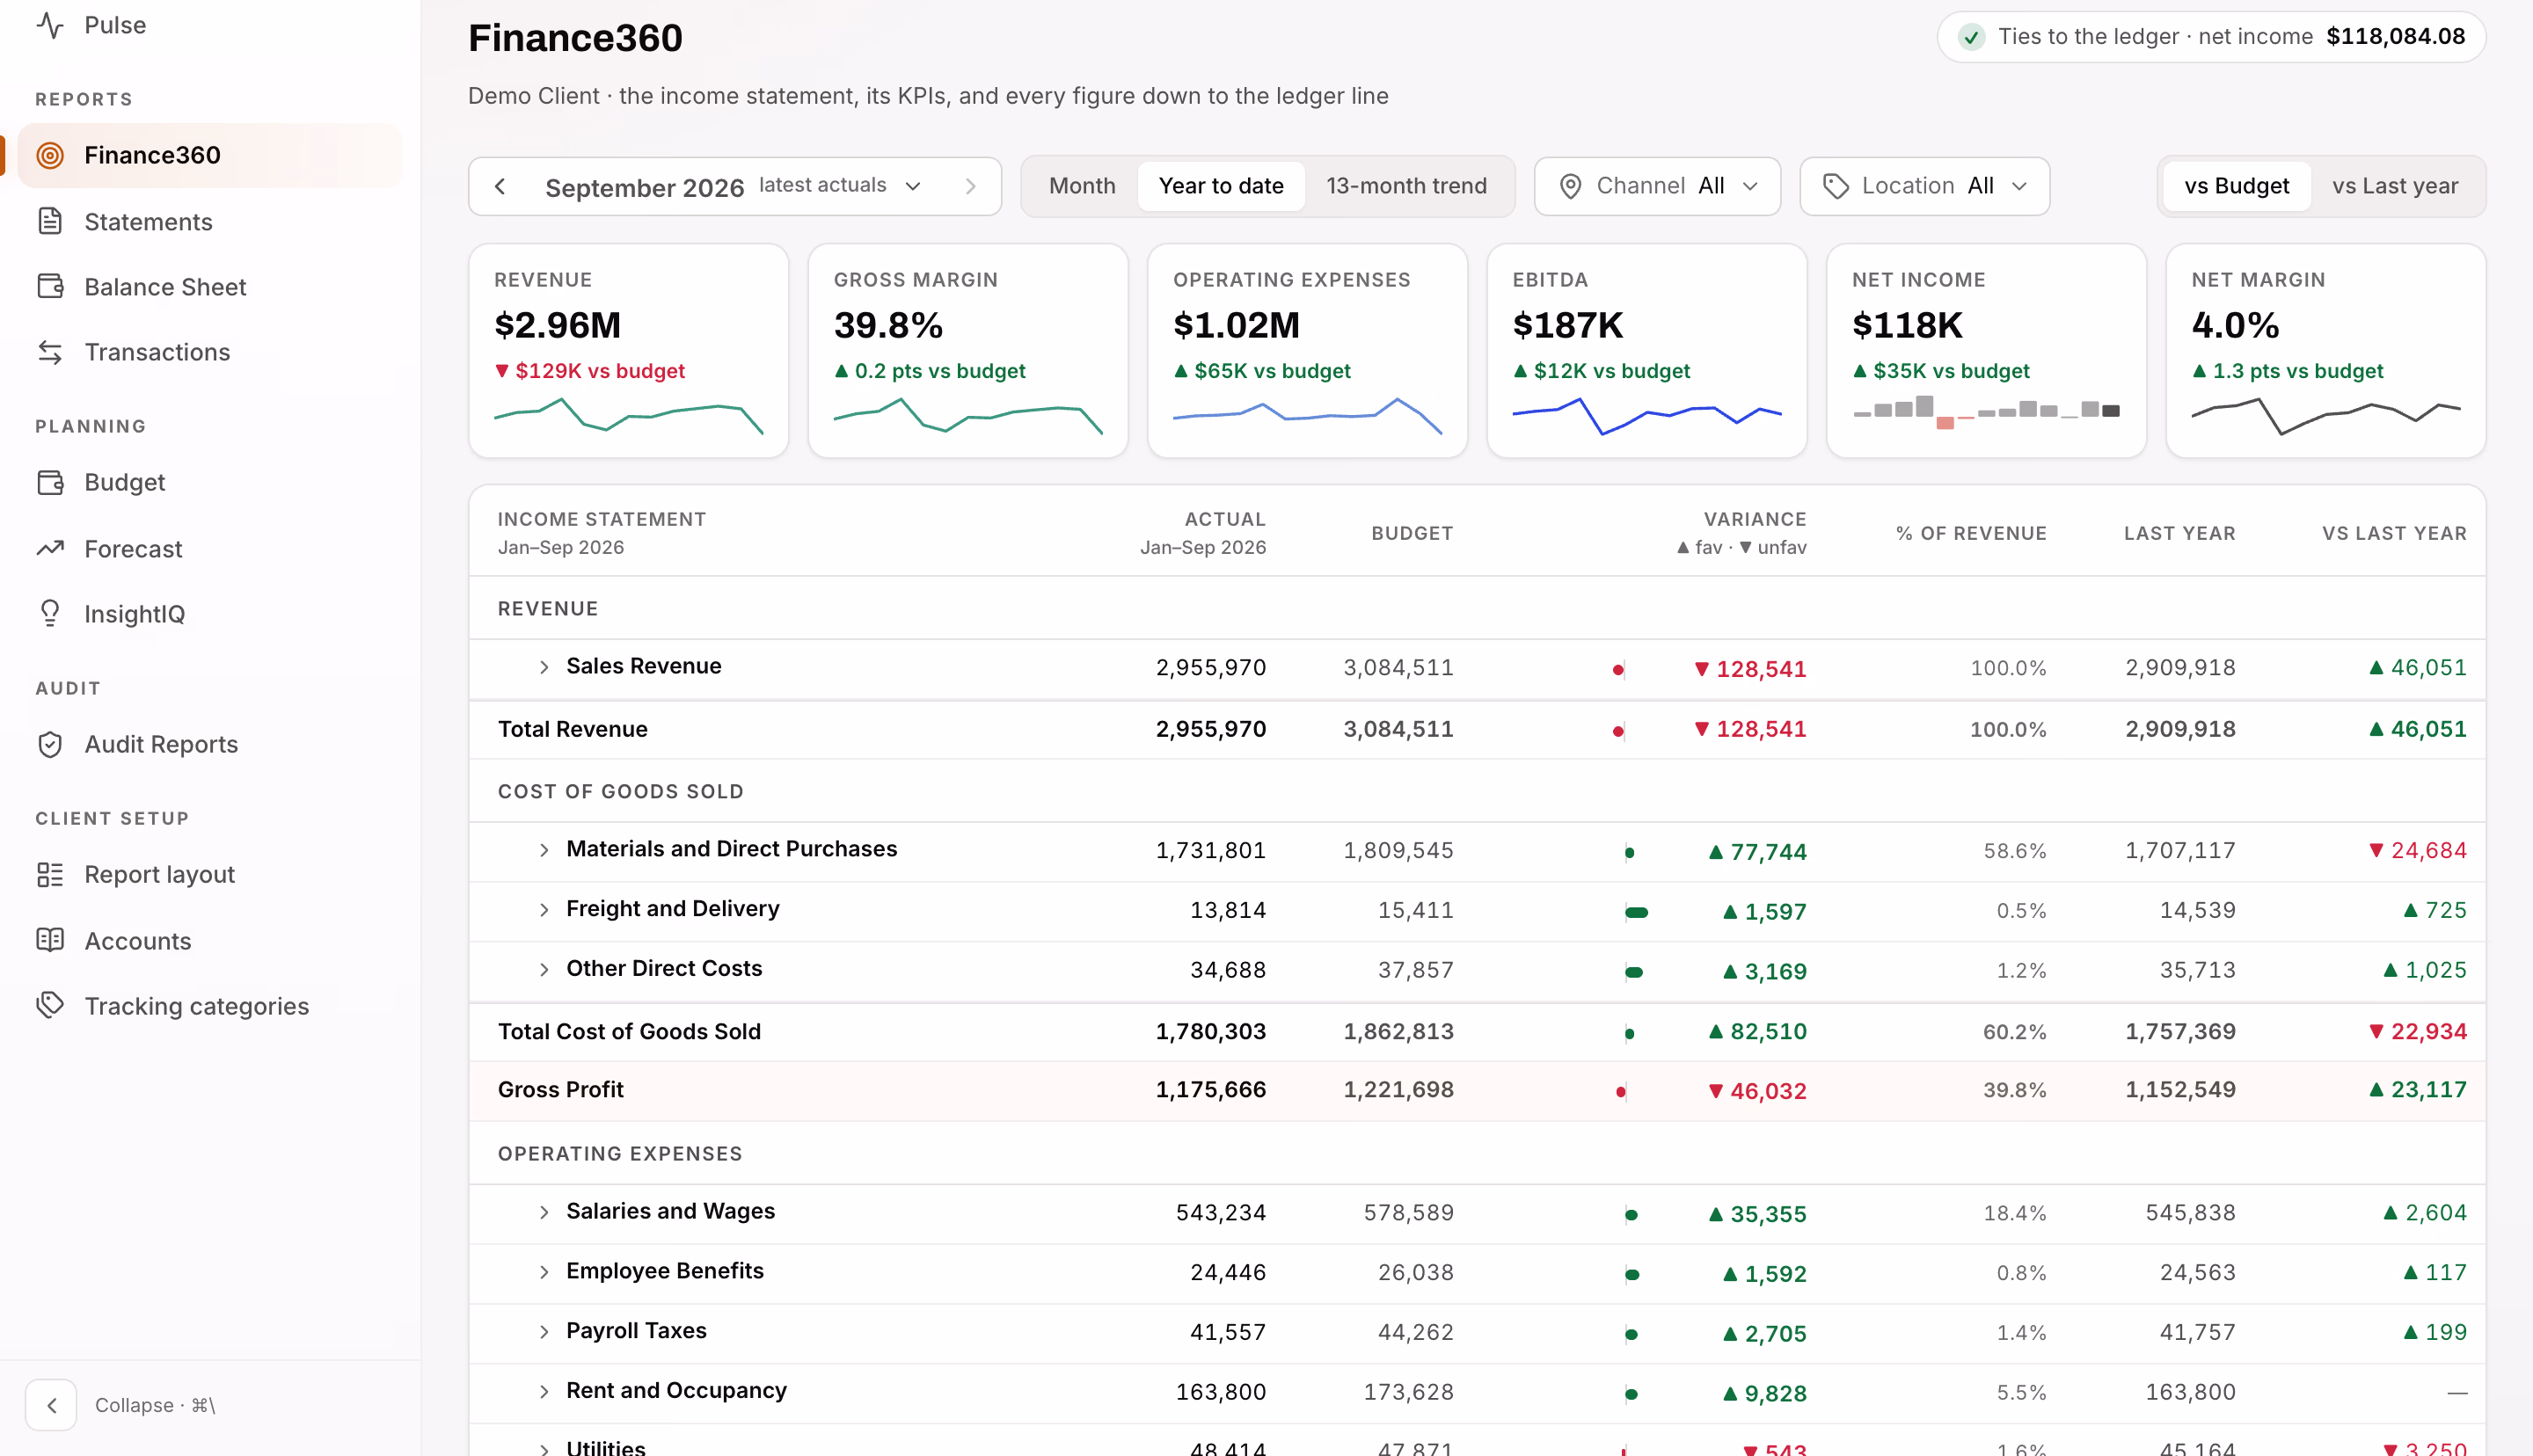Open the Forecast trend icon
2533x1456 pixels.
tap(50, 548)
